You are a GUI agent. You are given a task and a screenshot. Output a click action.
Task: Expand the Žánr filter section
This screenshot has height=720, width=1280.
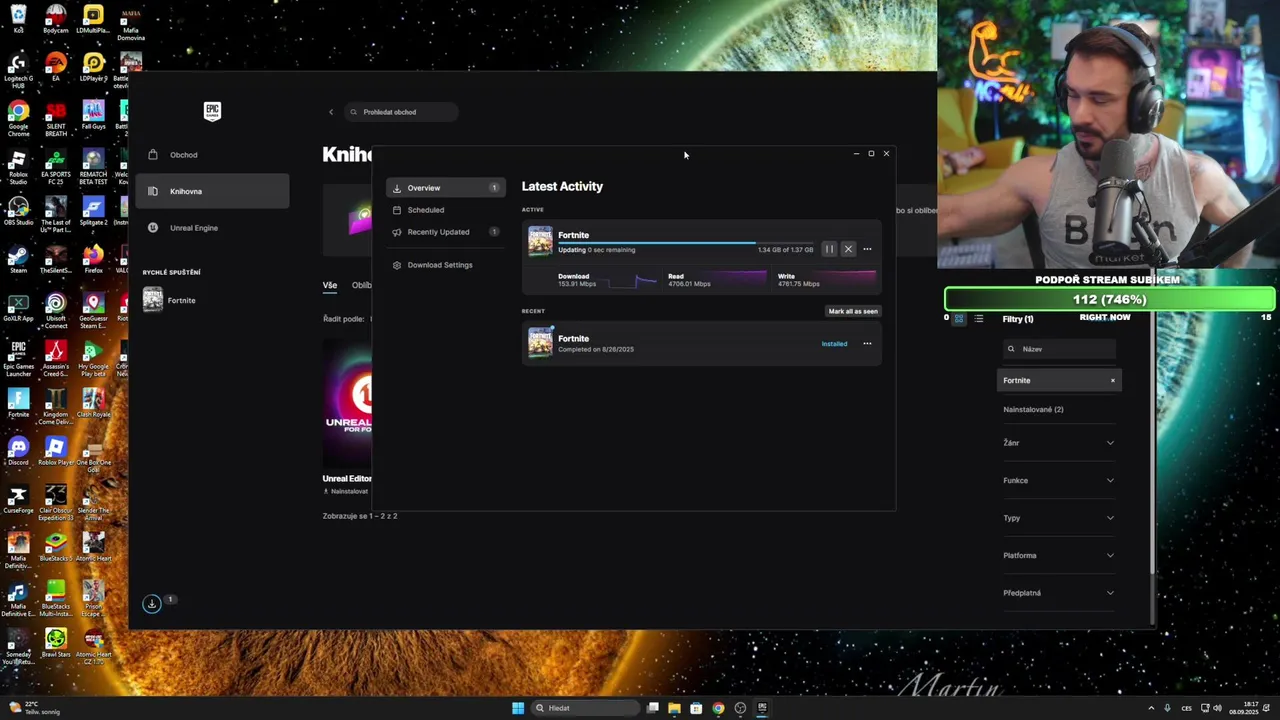click(x=1059, y=443)
